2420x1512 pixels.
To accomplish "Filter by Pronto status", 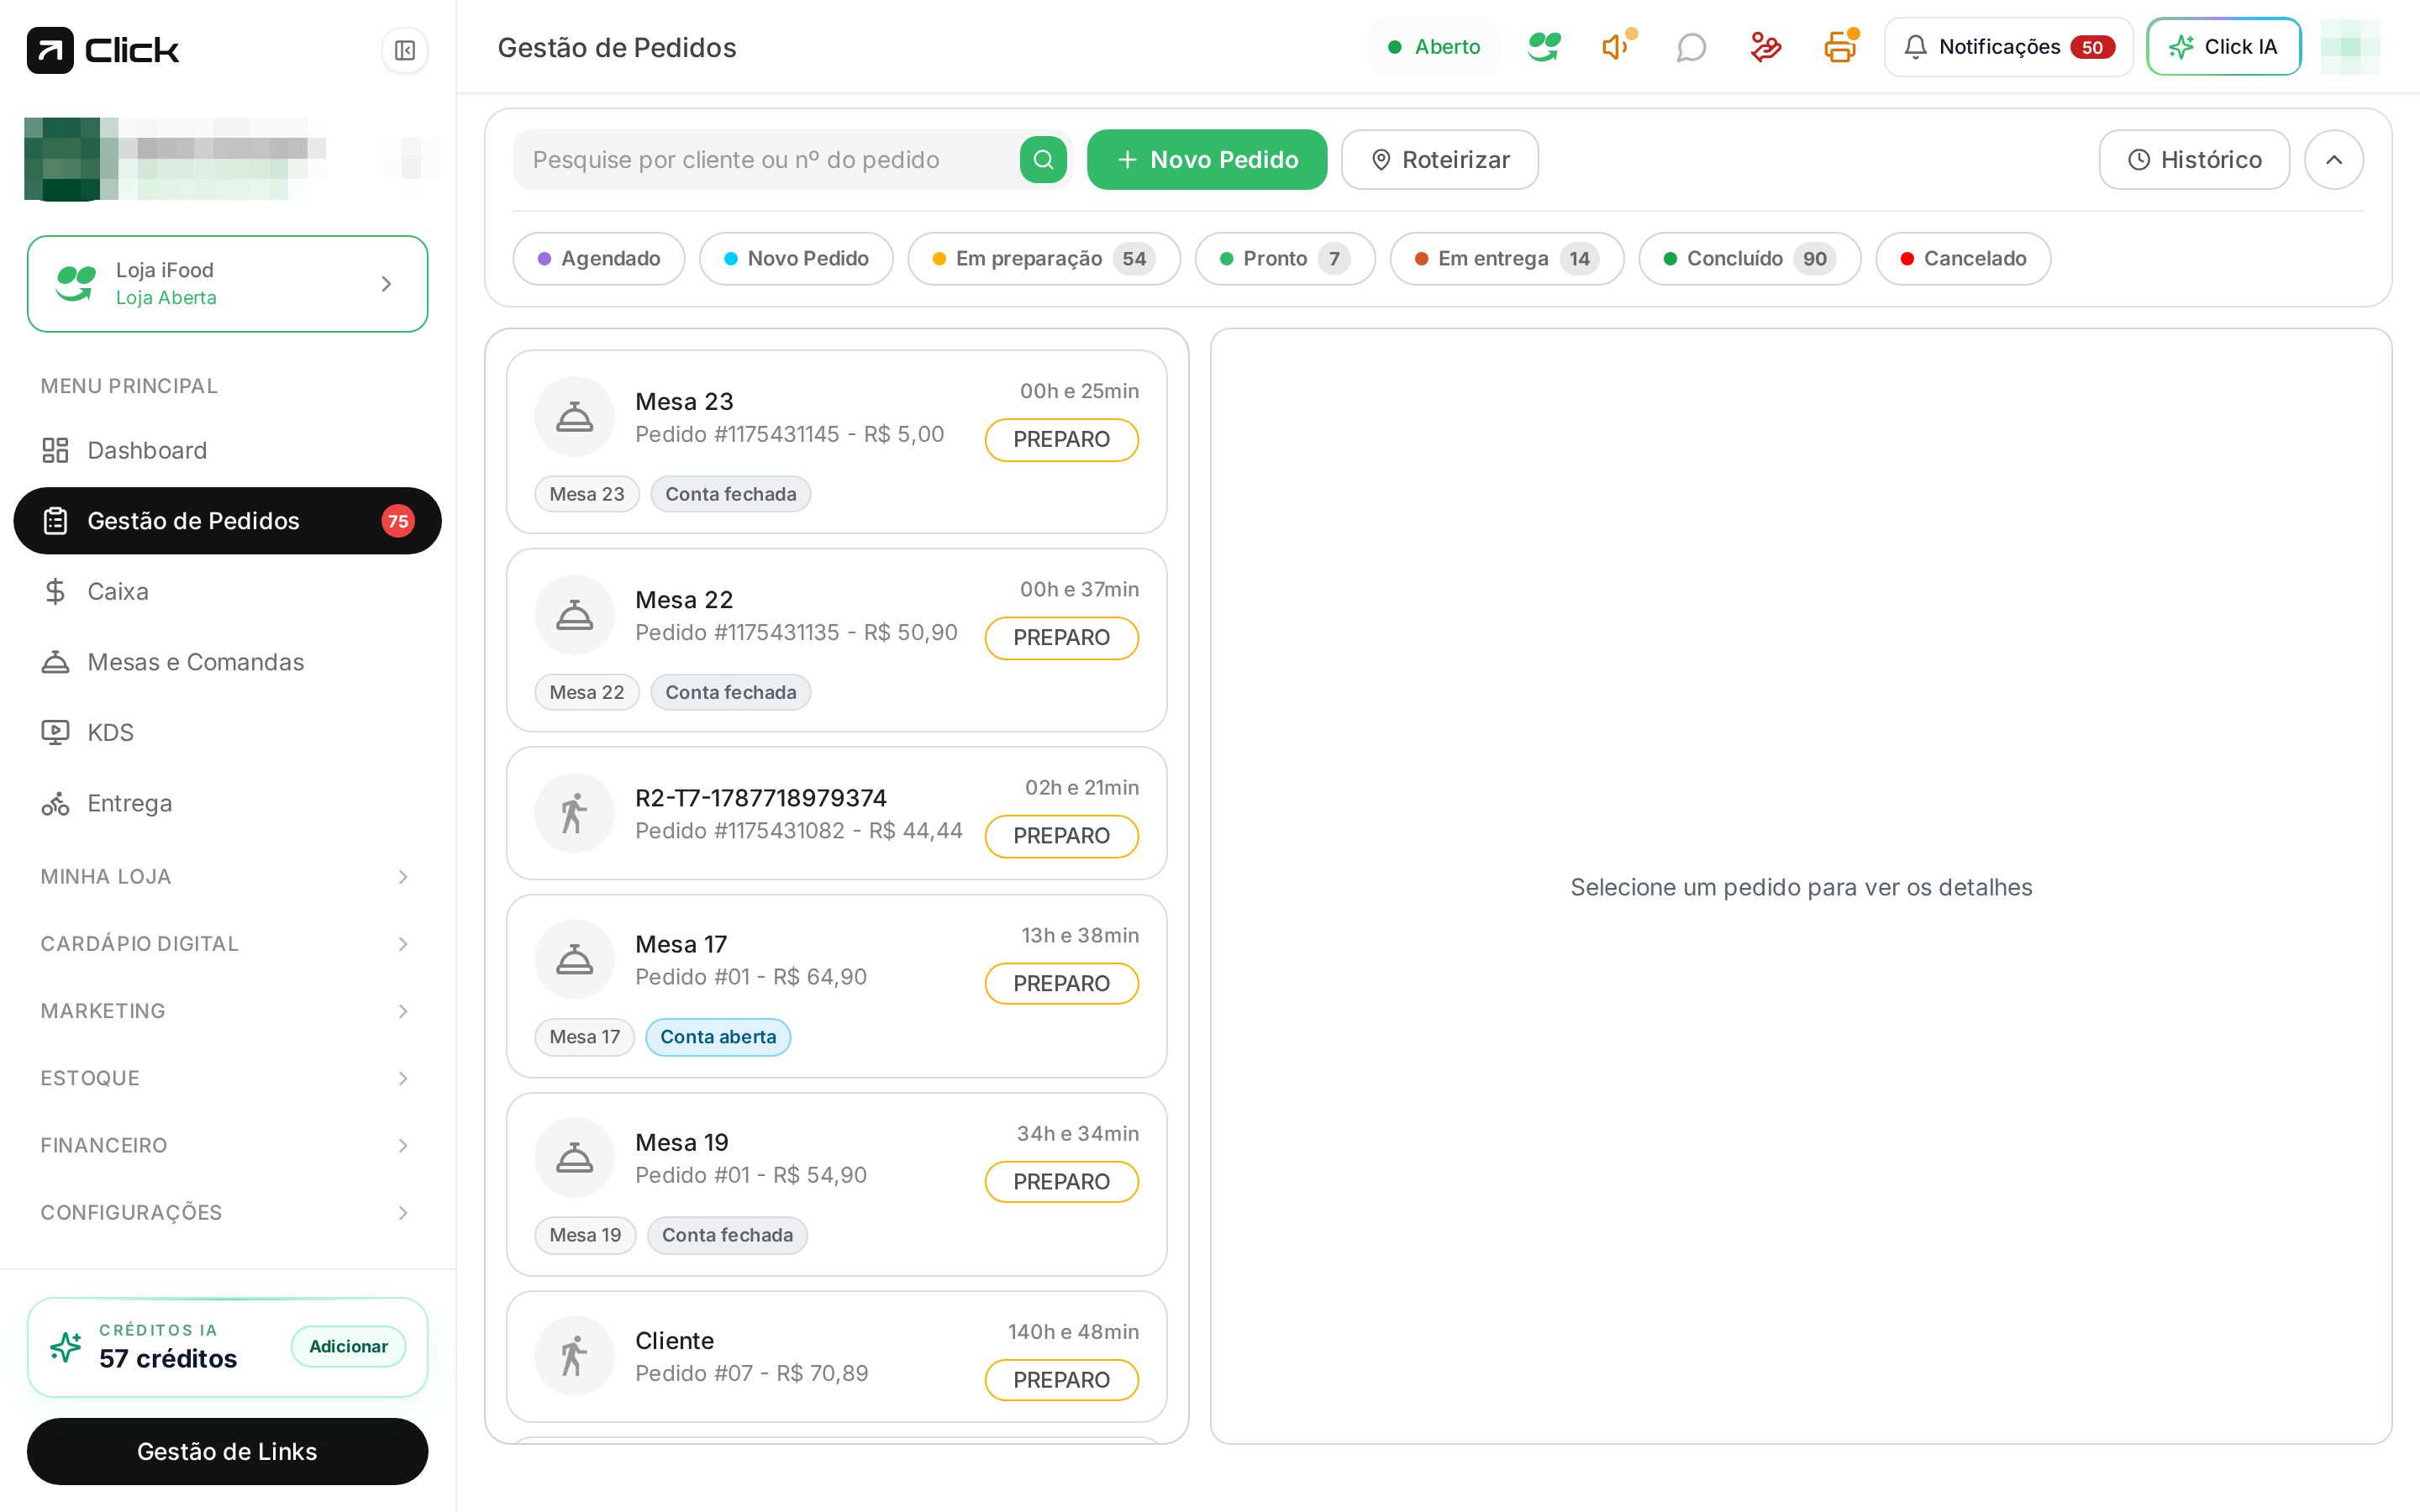I will click(x=1284, y=259).
